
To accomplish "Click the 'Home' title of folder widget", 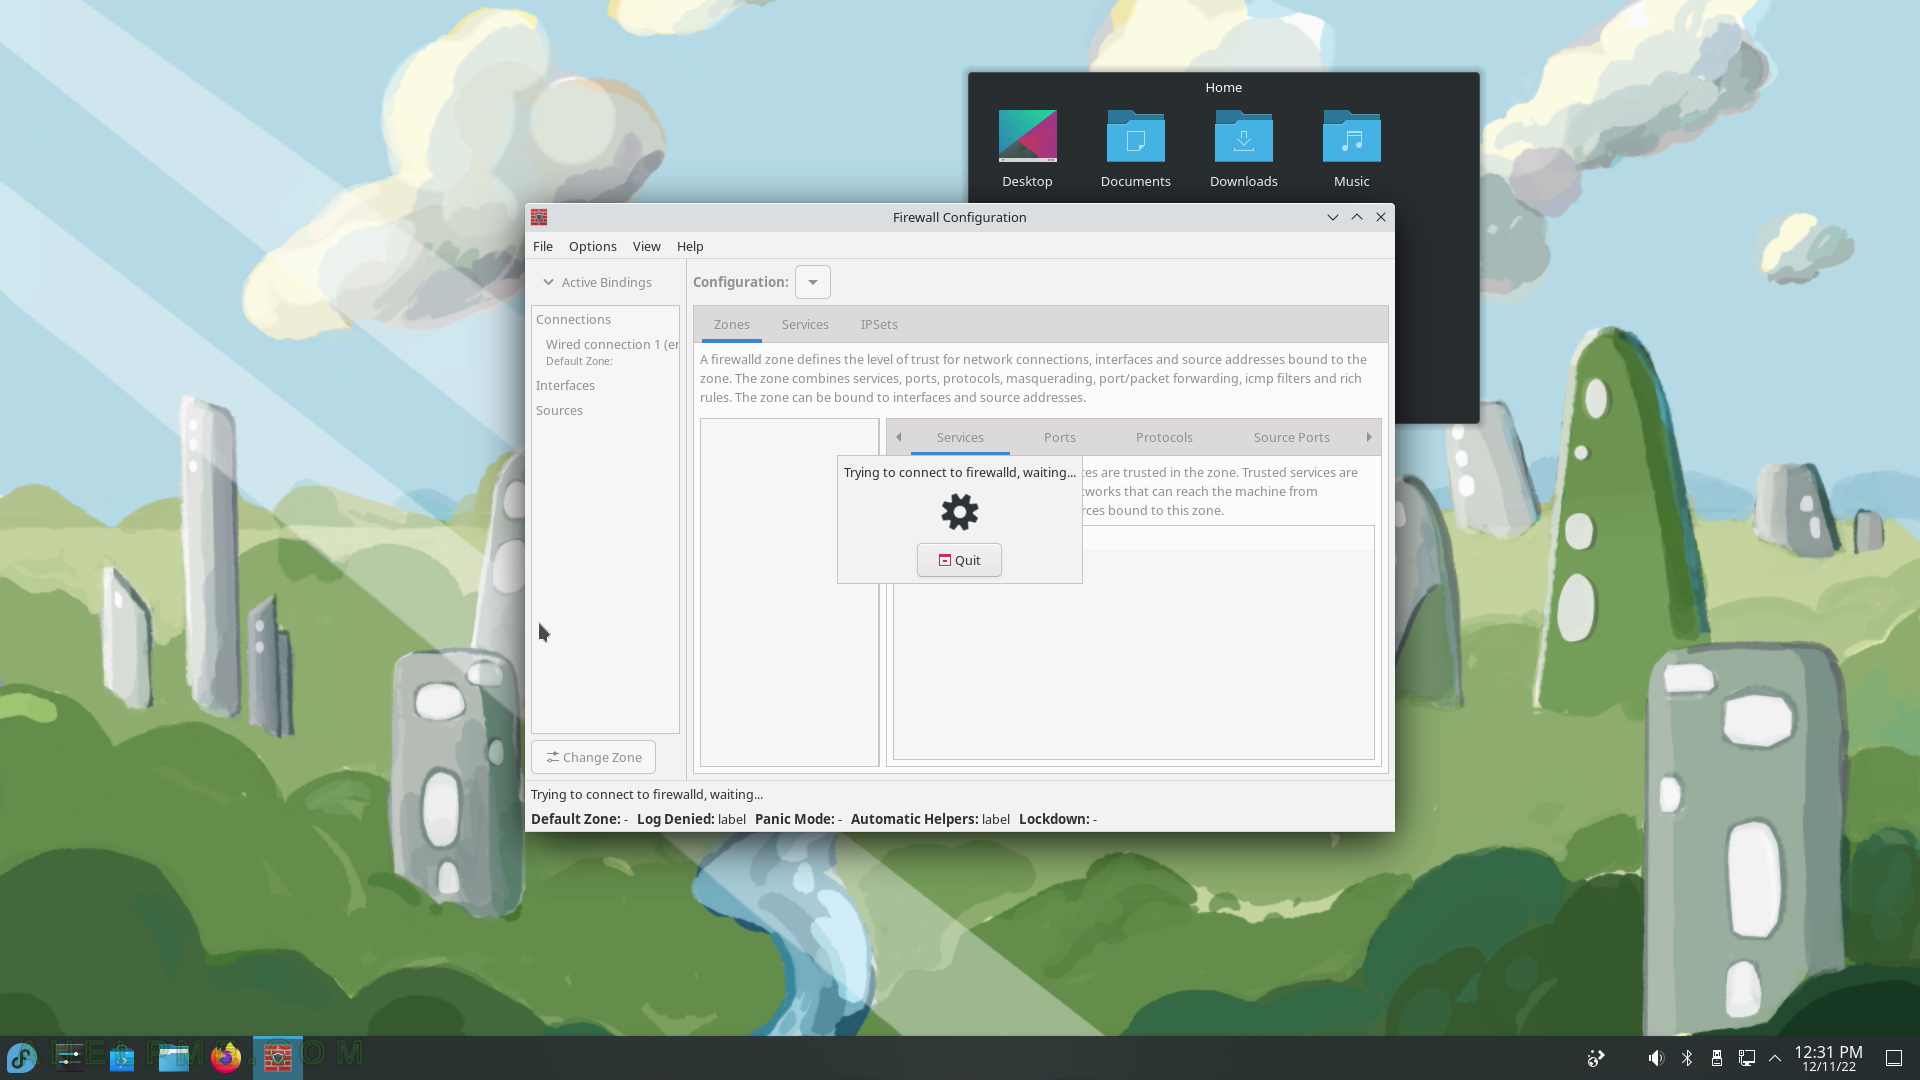I will point(1223,87).
